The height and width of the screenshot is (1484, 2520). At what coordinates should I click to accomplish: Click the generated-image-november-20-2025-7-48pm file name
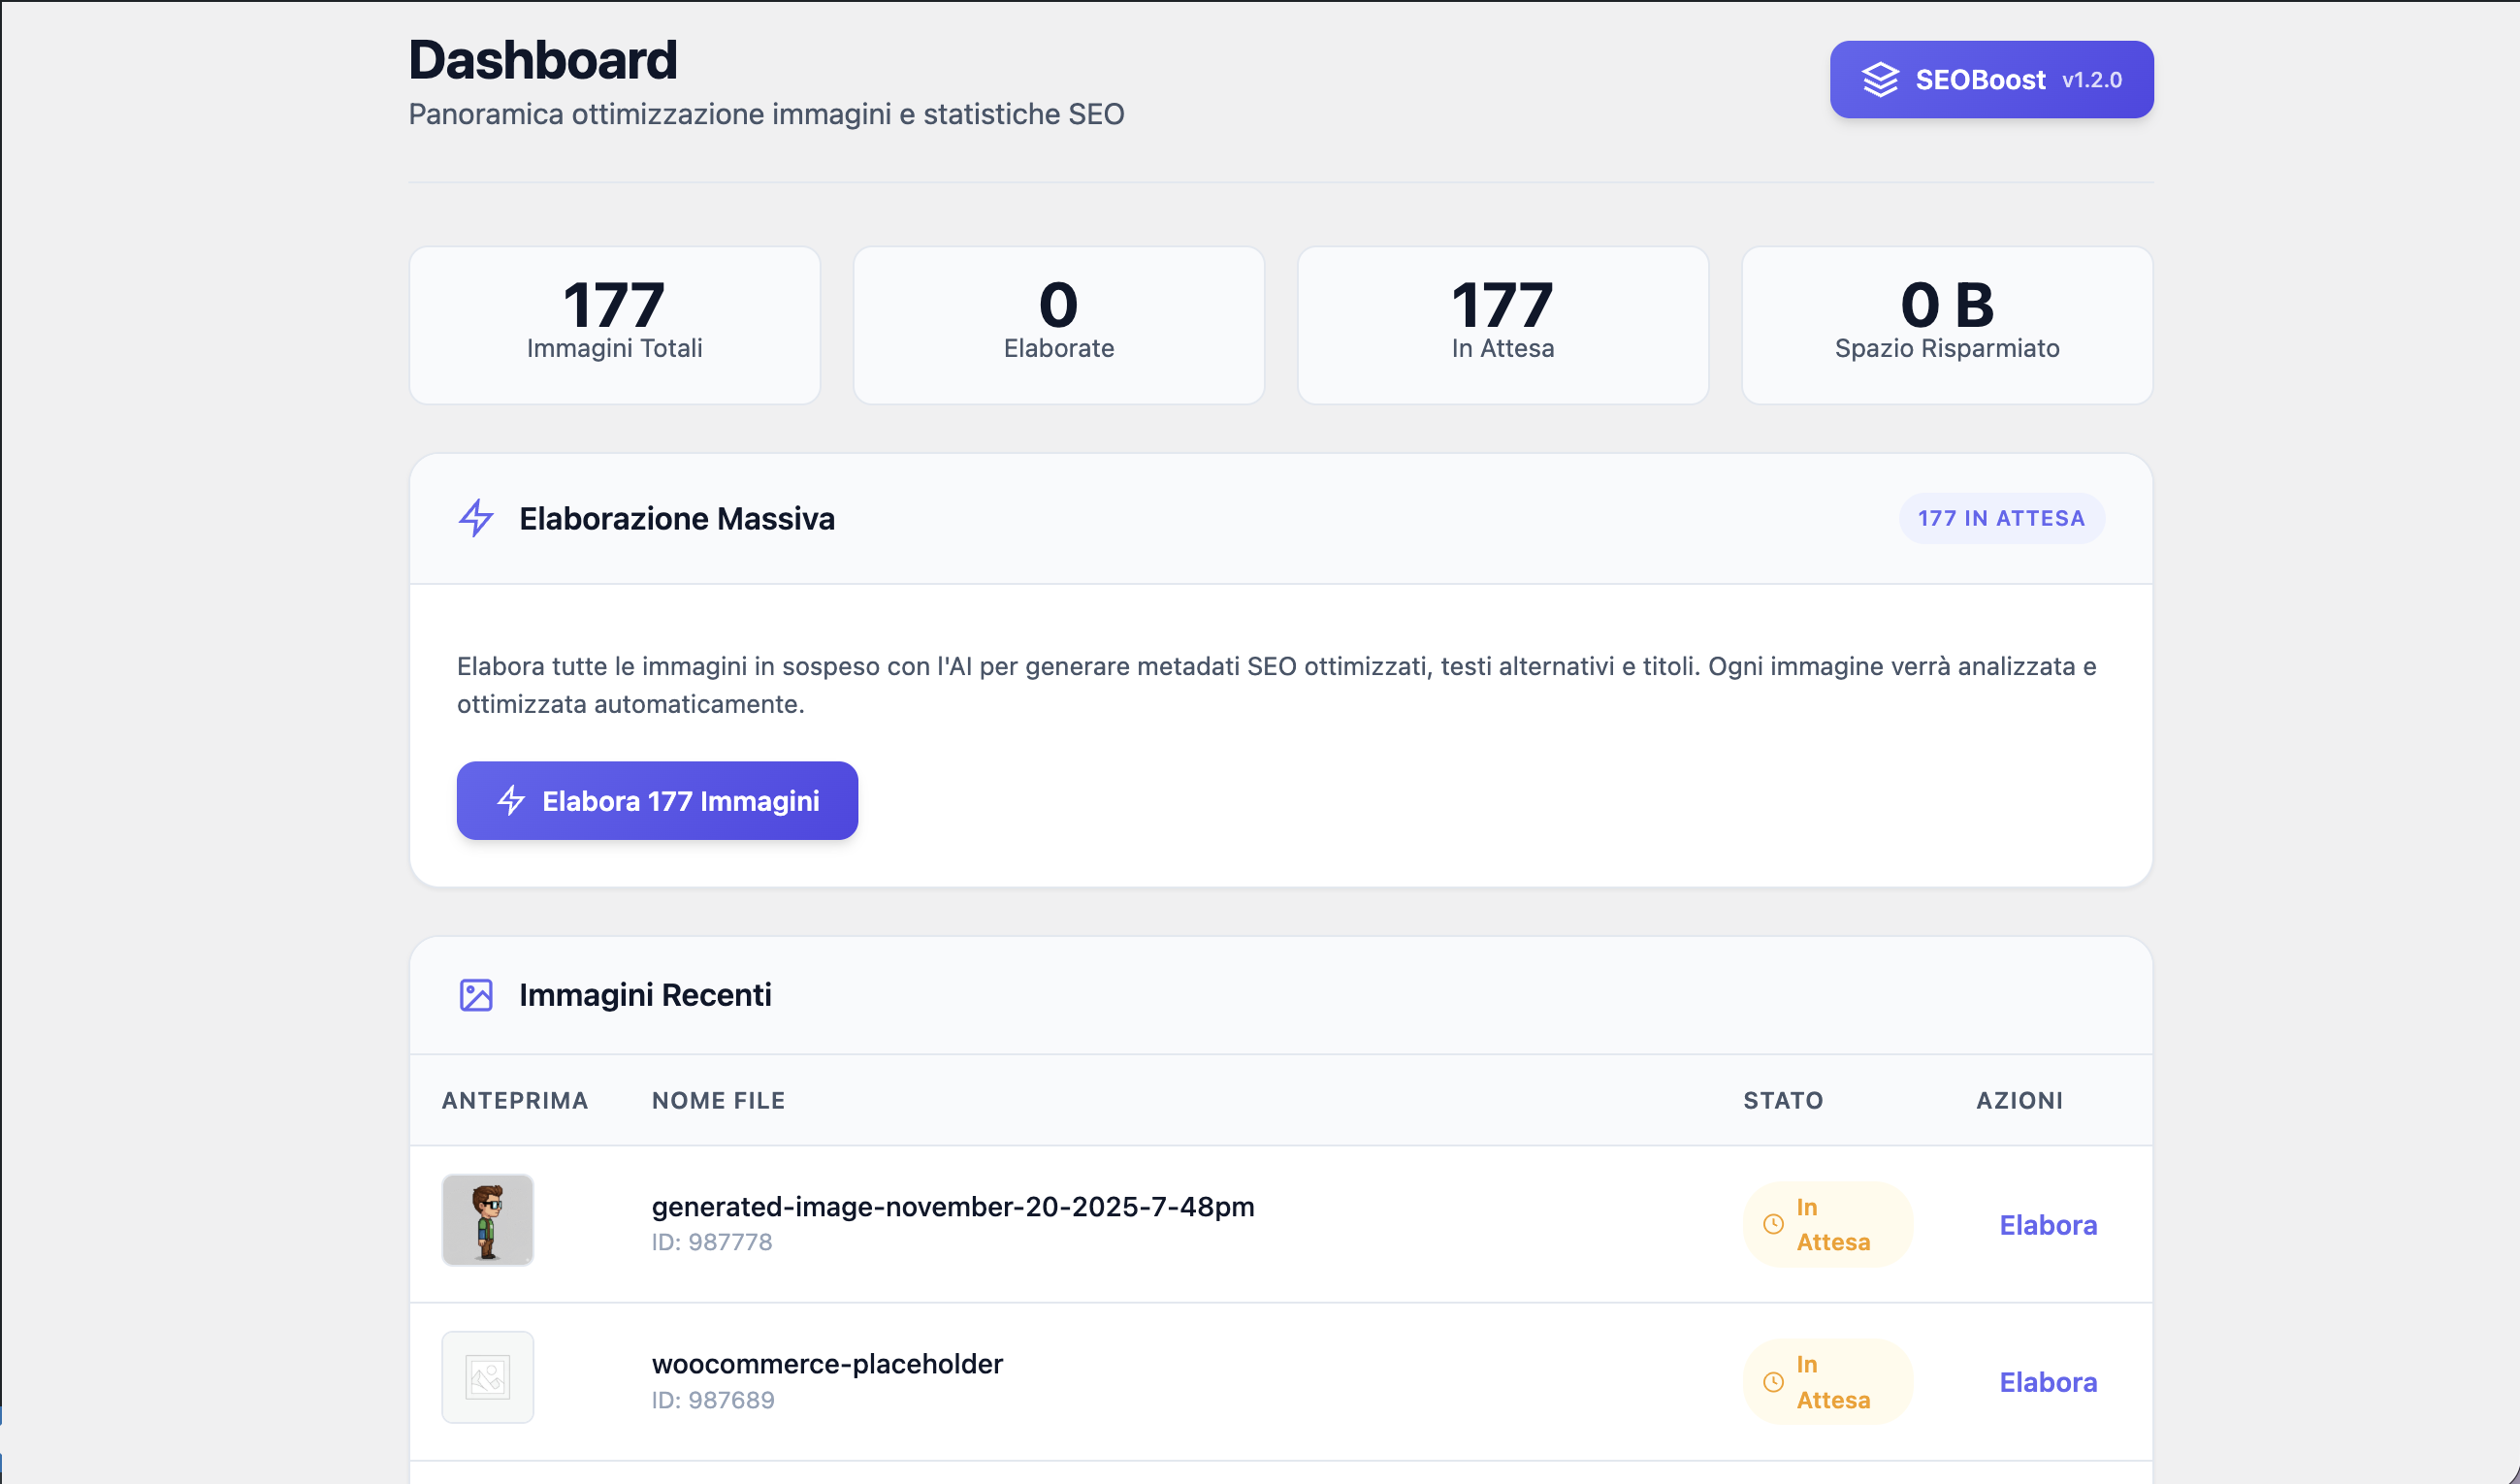952,1207
